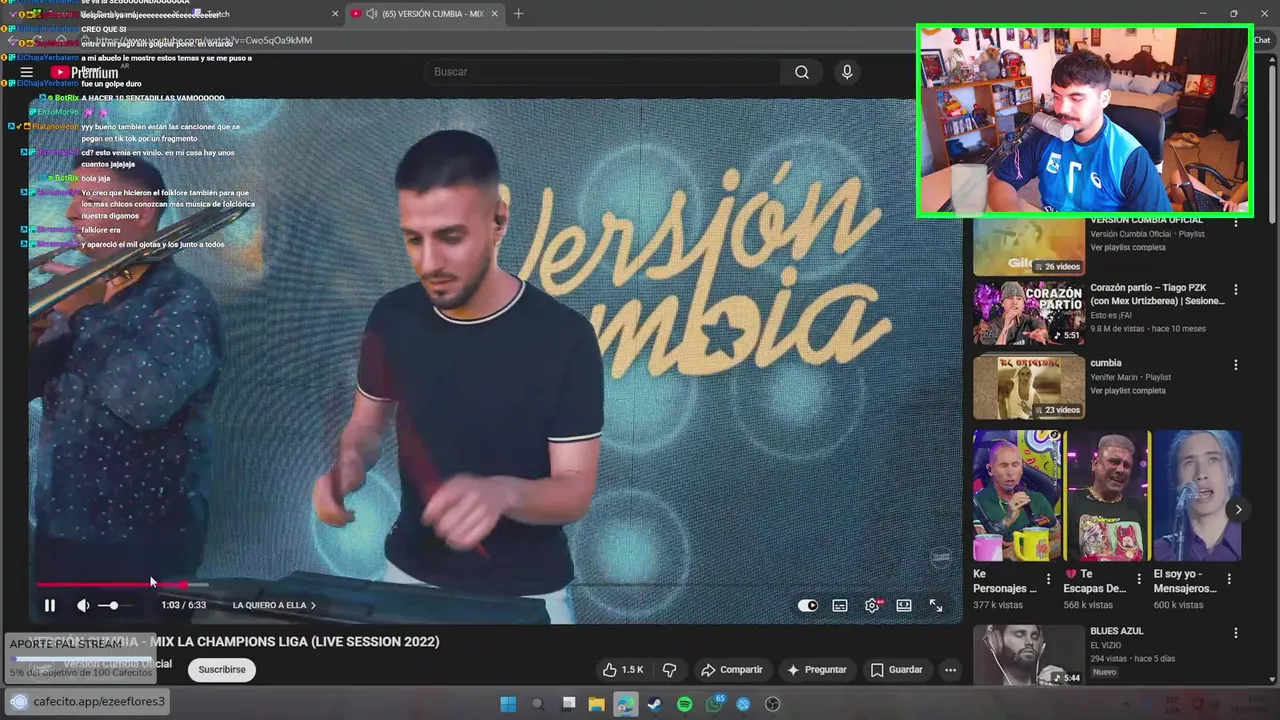Open options menu for cumbia playlist

tap(1236, 365)
